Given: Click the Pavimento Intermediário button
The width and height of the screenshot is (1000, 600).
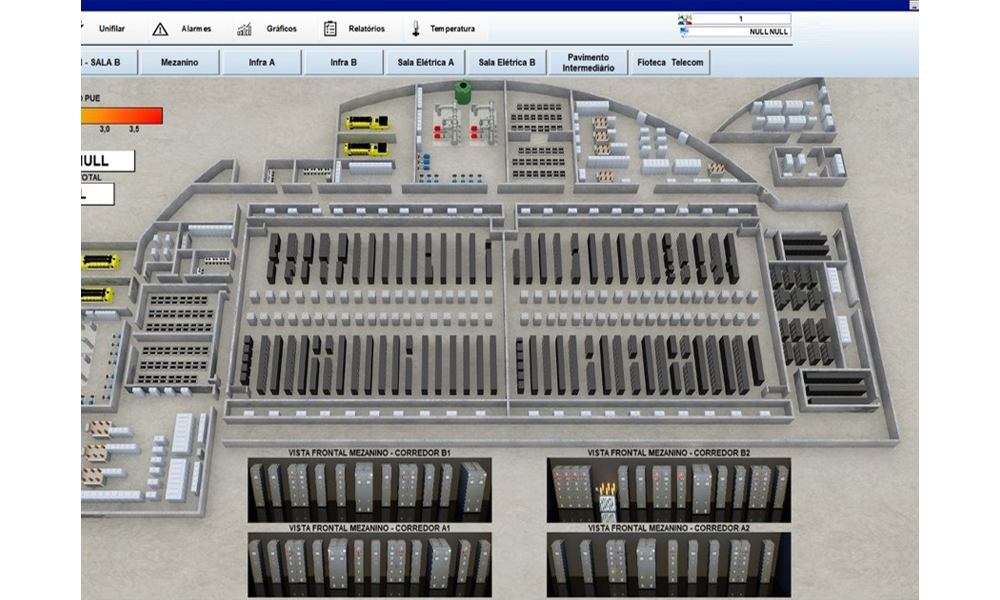Looking at the screenshot, I should [x=588, y=62].
